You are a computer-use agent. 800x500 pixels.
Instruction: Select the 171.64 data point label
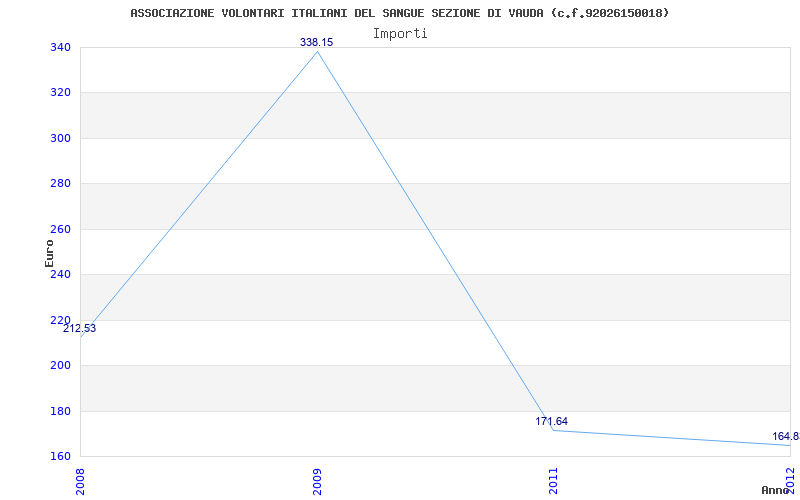click(x=552, y=421)
